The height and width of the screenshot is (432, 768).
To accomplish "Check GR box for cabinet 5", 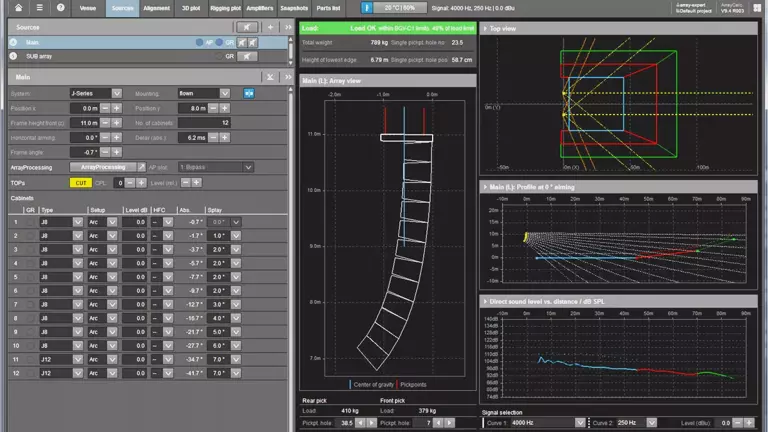I will point(30,277).
